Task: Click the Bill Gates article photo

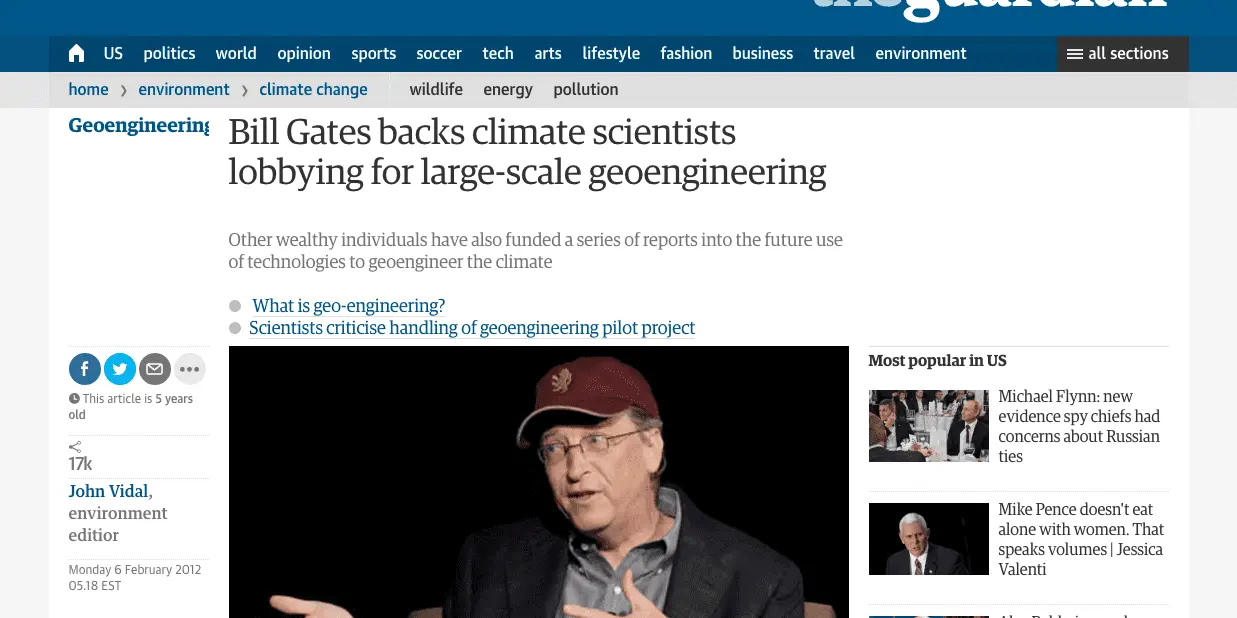Action: point(538,482)
